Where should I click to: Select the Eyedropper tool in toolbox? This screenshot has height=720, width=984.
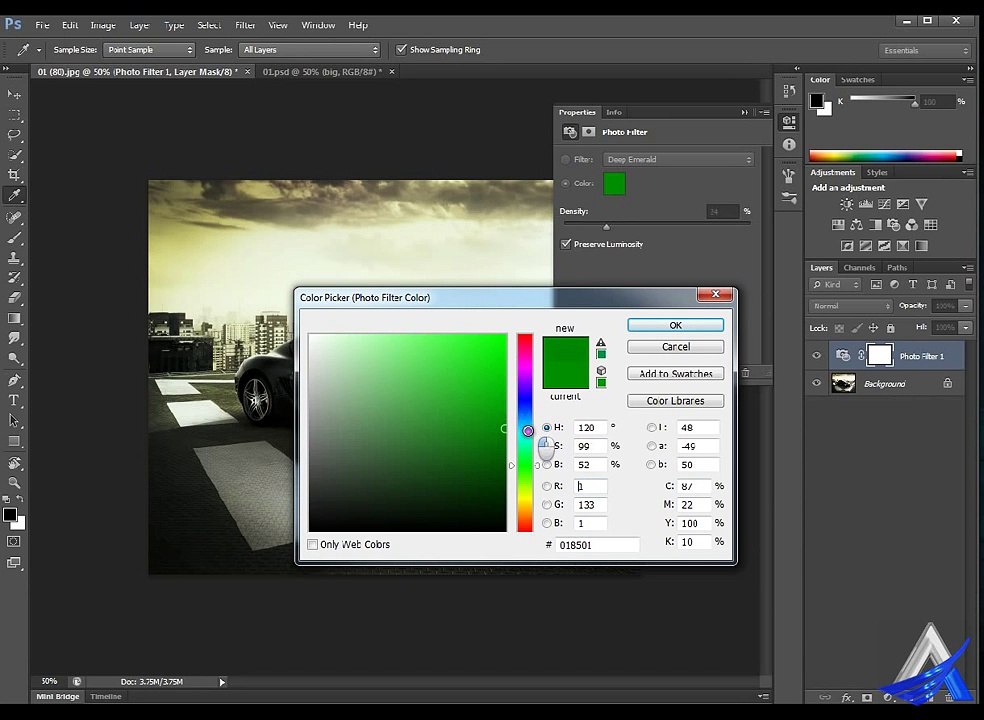[14, 195]
